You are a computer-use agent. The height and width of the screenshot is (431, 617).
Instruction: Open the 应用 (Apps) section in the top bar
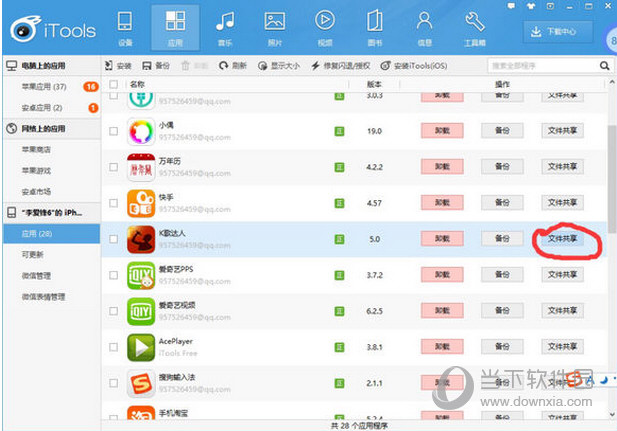point(175,29)
